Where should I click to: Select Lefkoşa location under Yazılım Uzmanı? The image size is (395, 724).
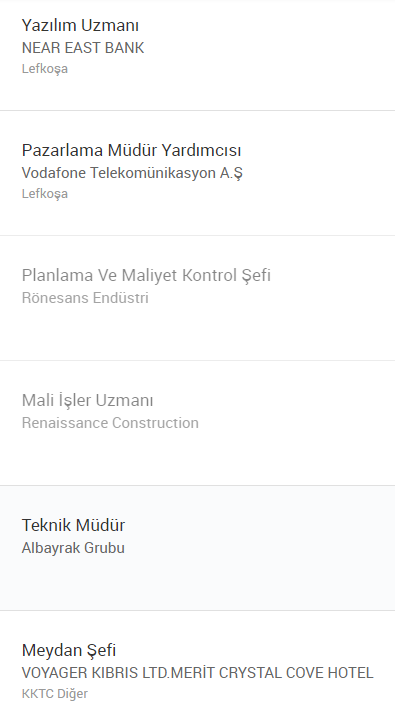click(45, 69)
